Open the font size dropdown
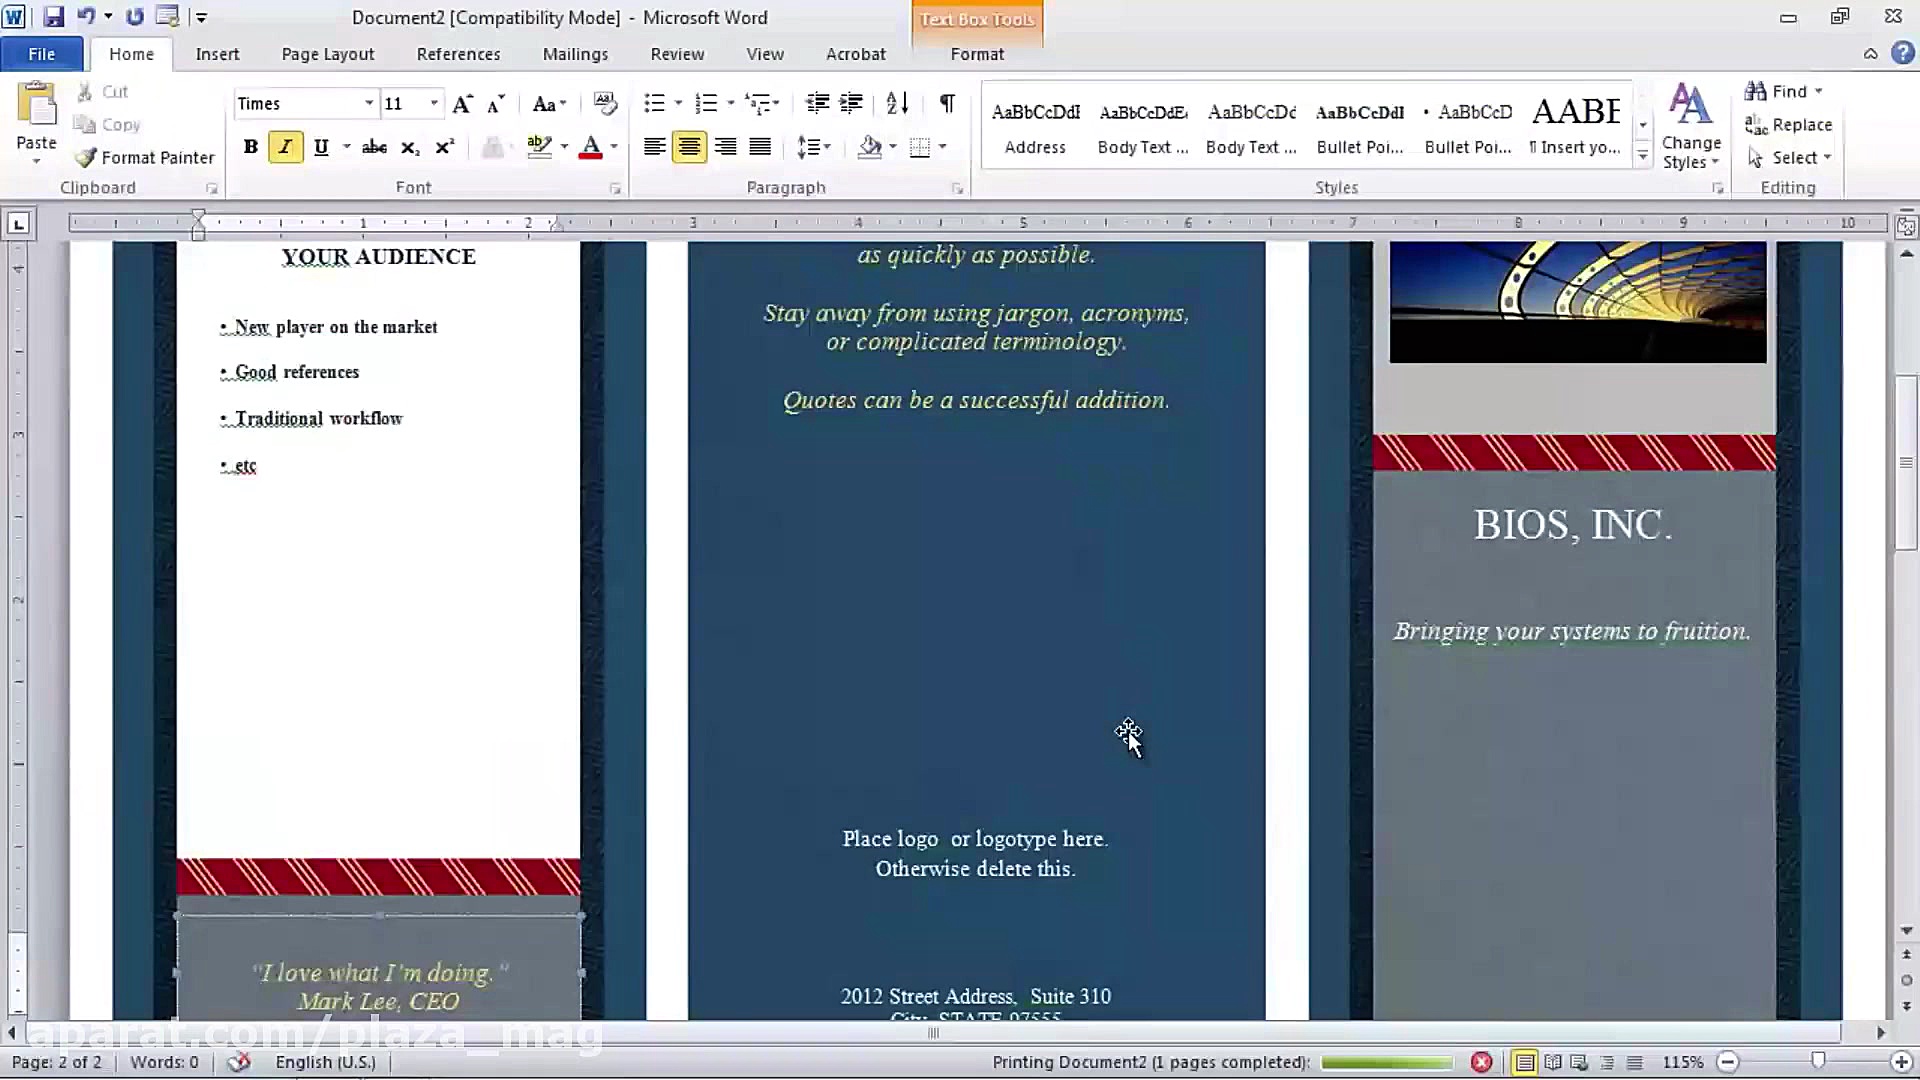 434,104
